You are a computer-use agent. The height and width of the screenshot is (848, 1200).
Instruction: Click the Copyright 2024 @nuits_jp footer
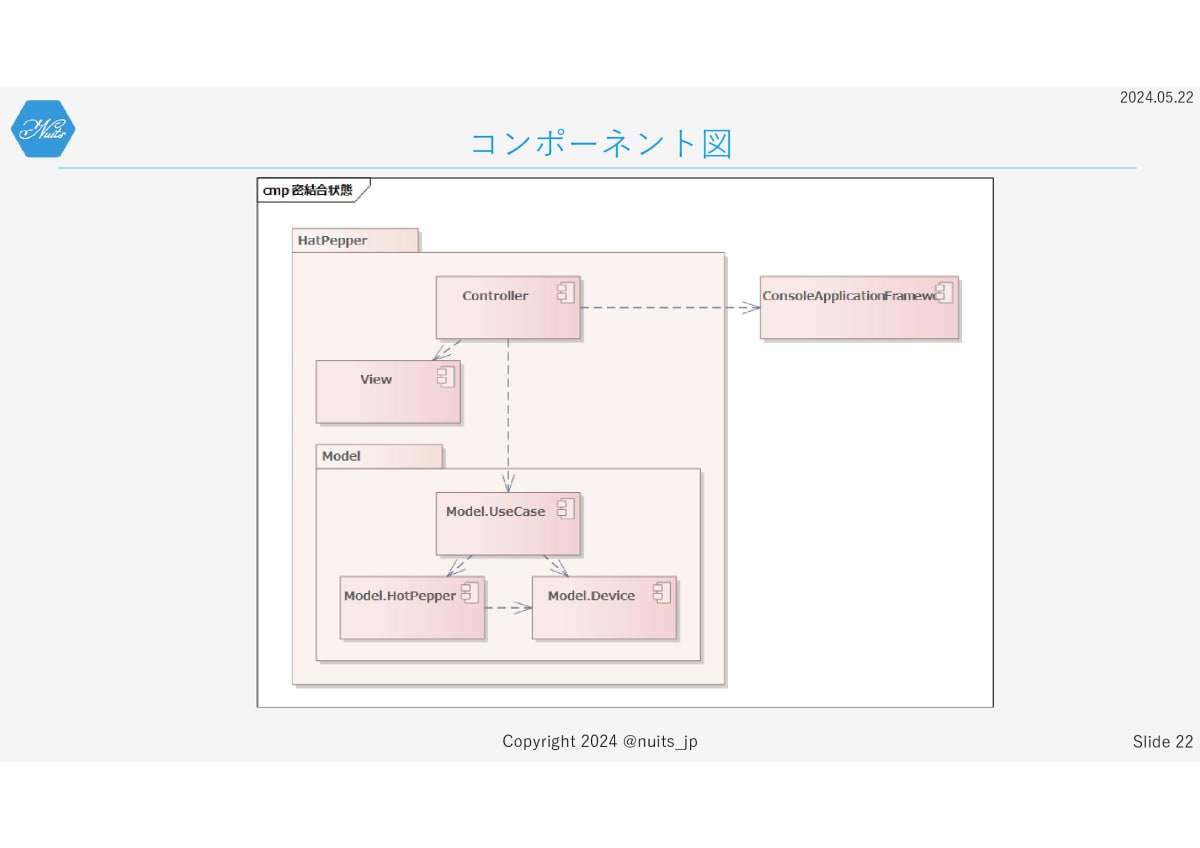coord(600,741)
